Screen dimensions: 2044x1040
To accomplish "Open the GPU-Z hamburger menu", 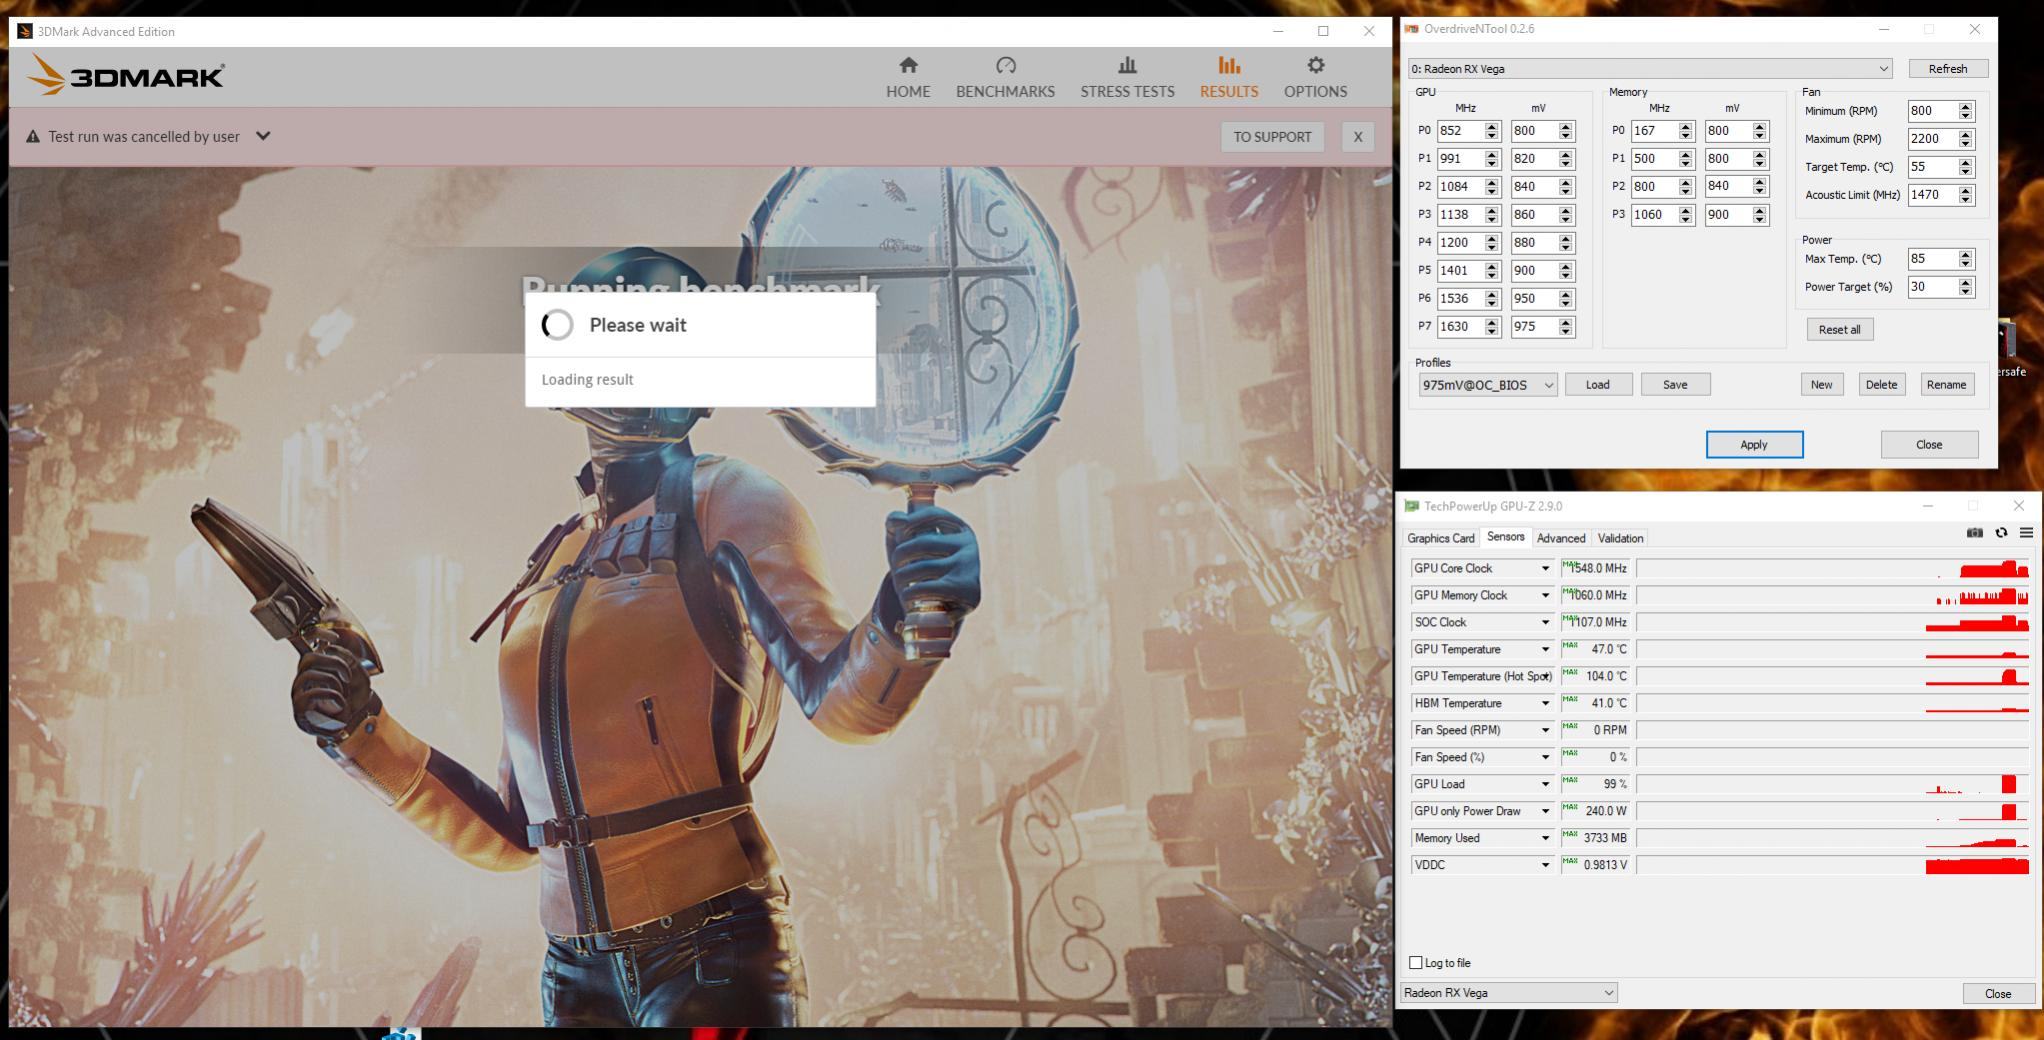I will (x=2026, y=533).
